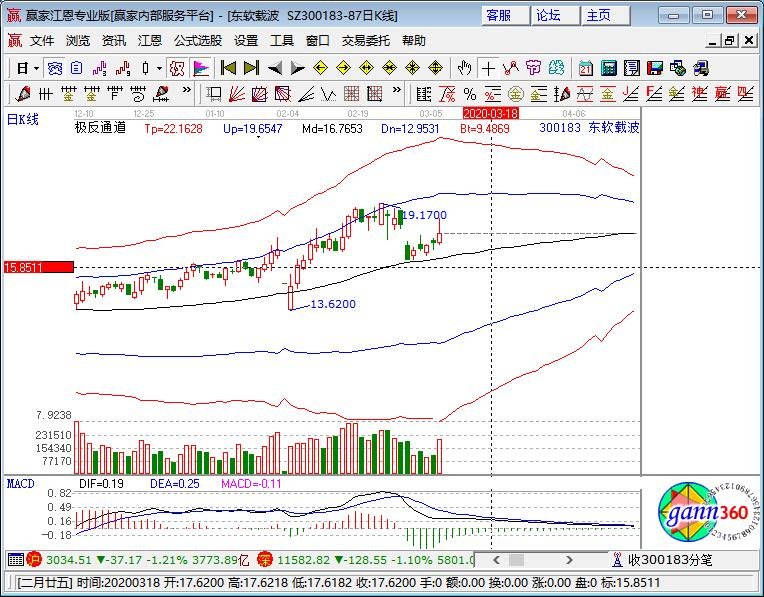Click the 日K线 chart label
Screen dimensions: 764x597
[x=22, y=119]
